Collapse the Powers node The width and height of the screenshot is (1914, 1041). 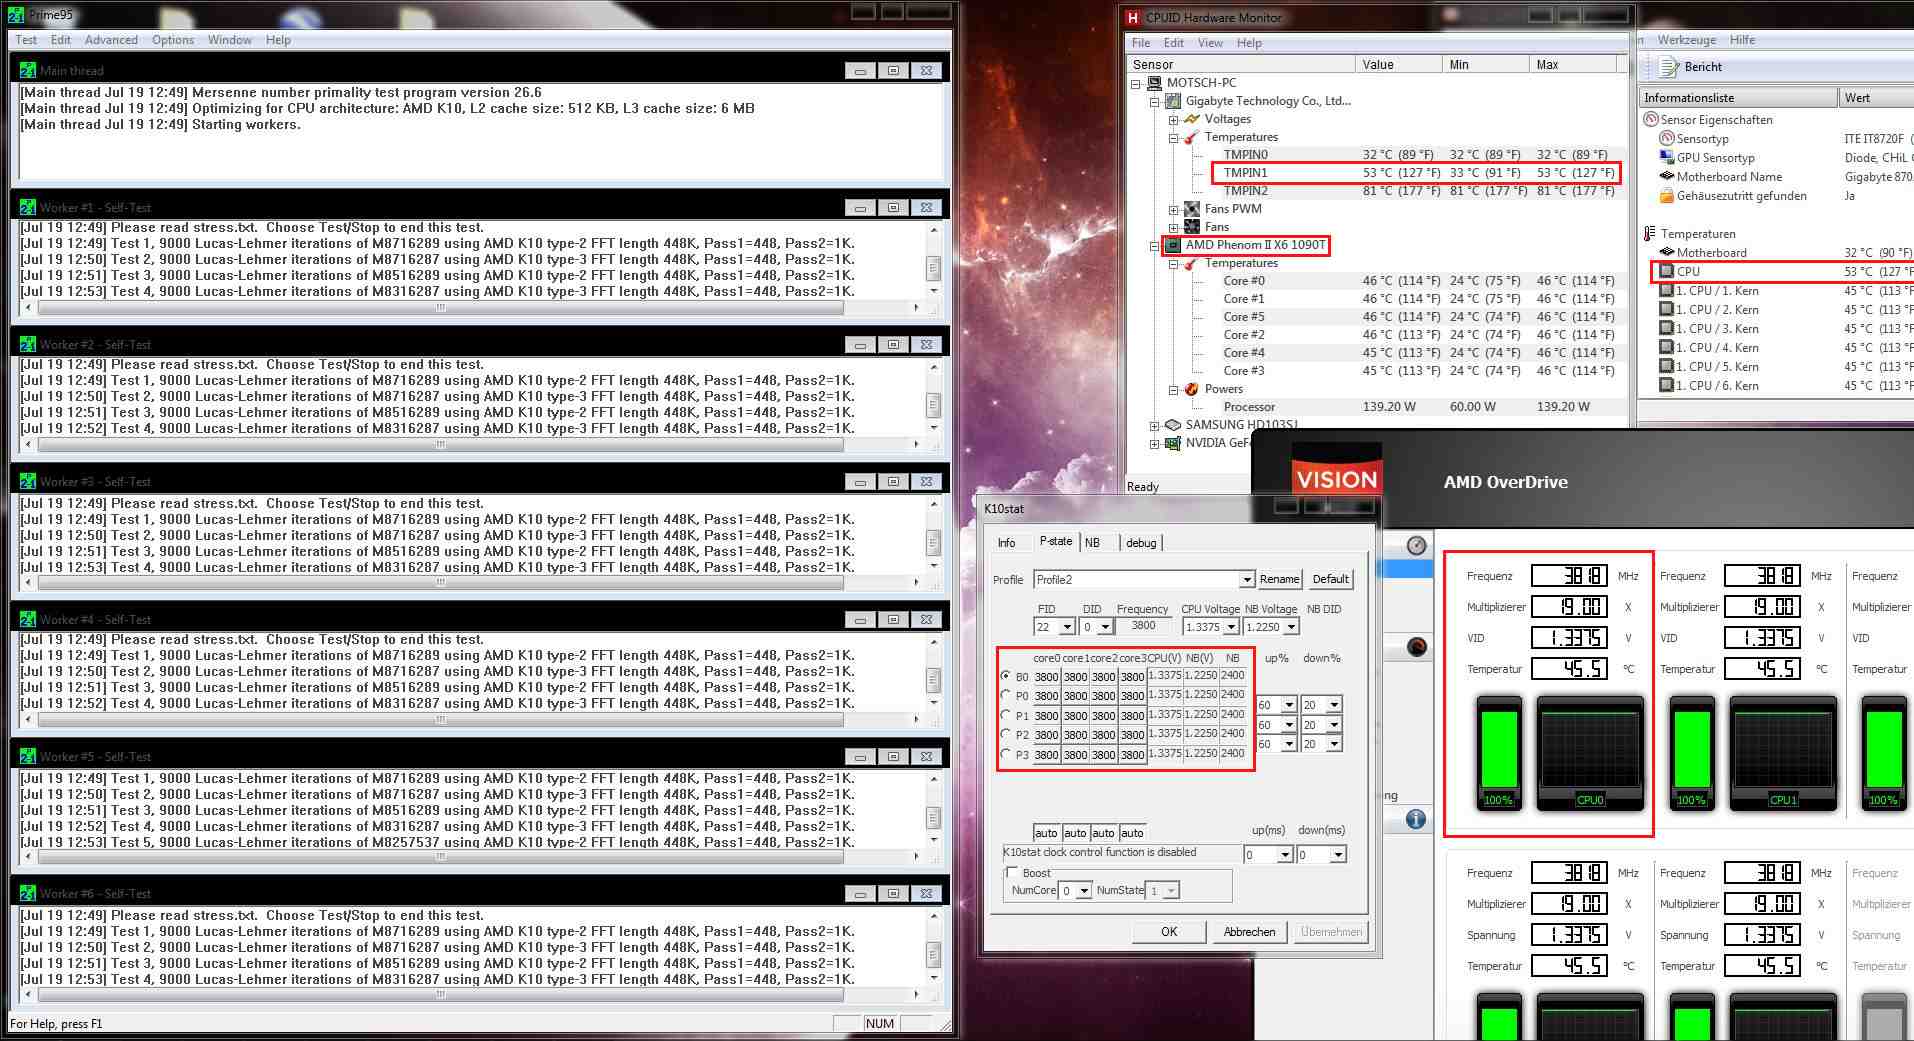1173,390
